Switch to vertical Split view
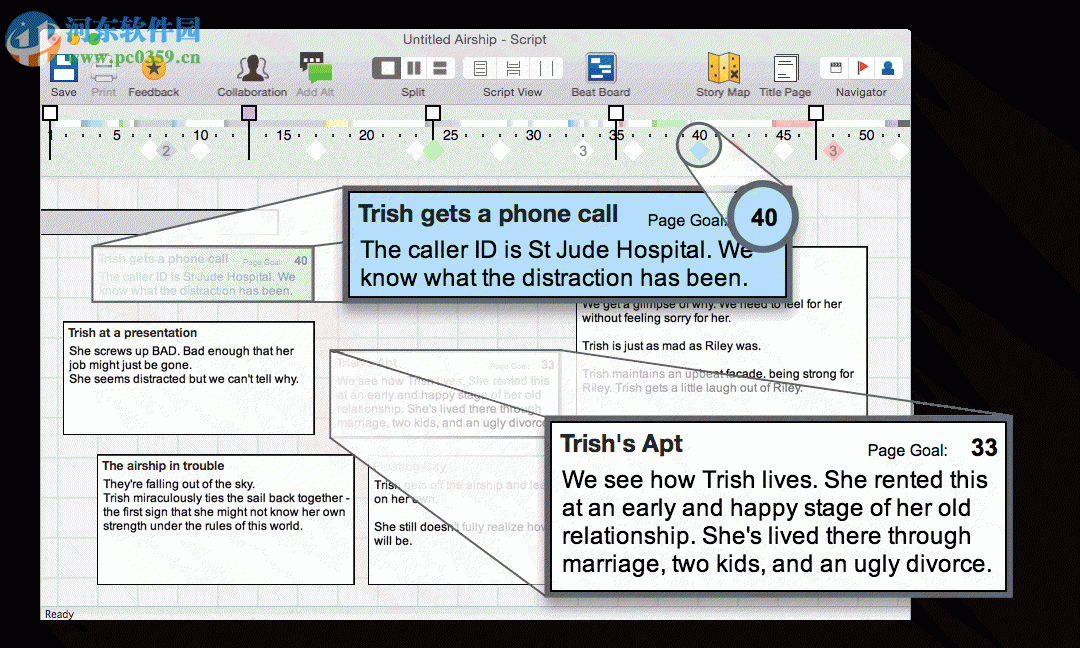Viewport: 1080px width, 648px height. tap(413, 68)
